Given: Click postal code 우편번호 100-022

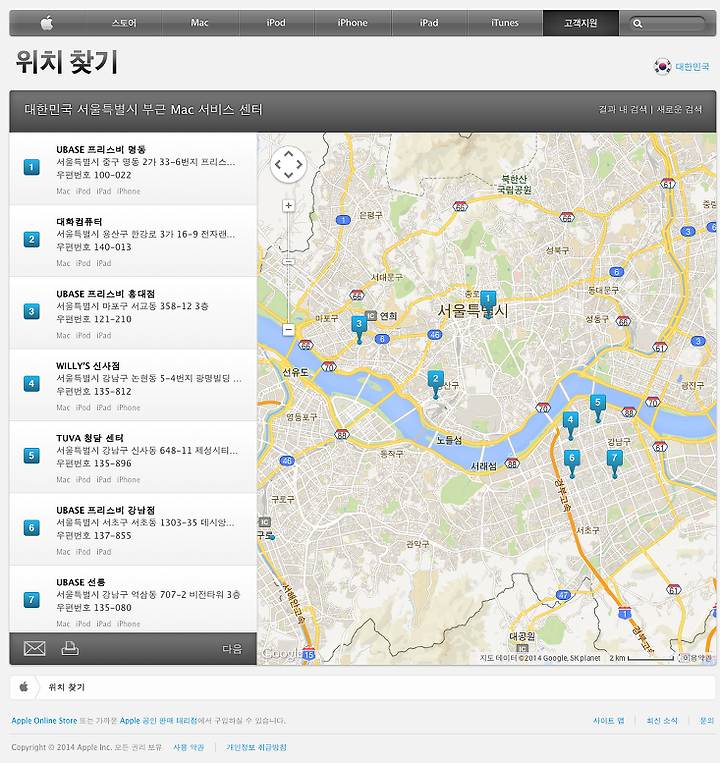Looking at the screenshot, I should [x=94, y=175].
